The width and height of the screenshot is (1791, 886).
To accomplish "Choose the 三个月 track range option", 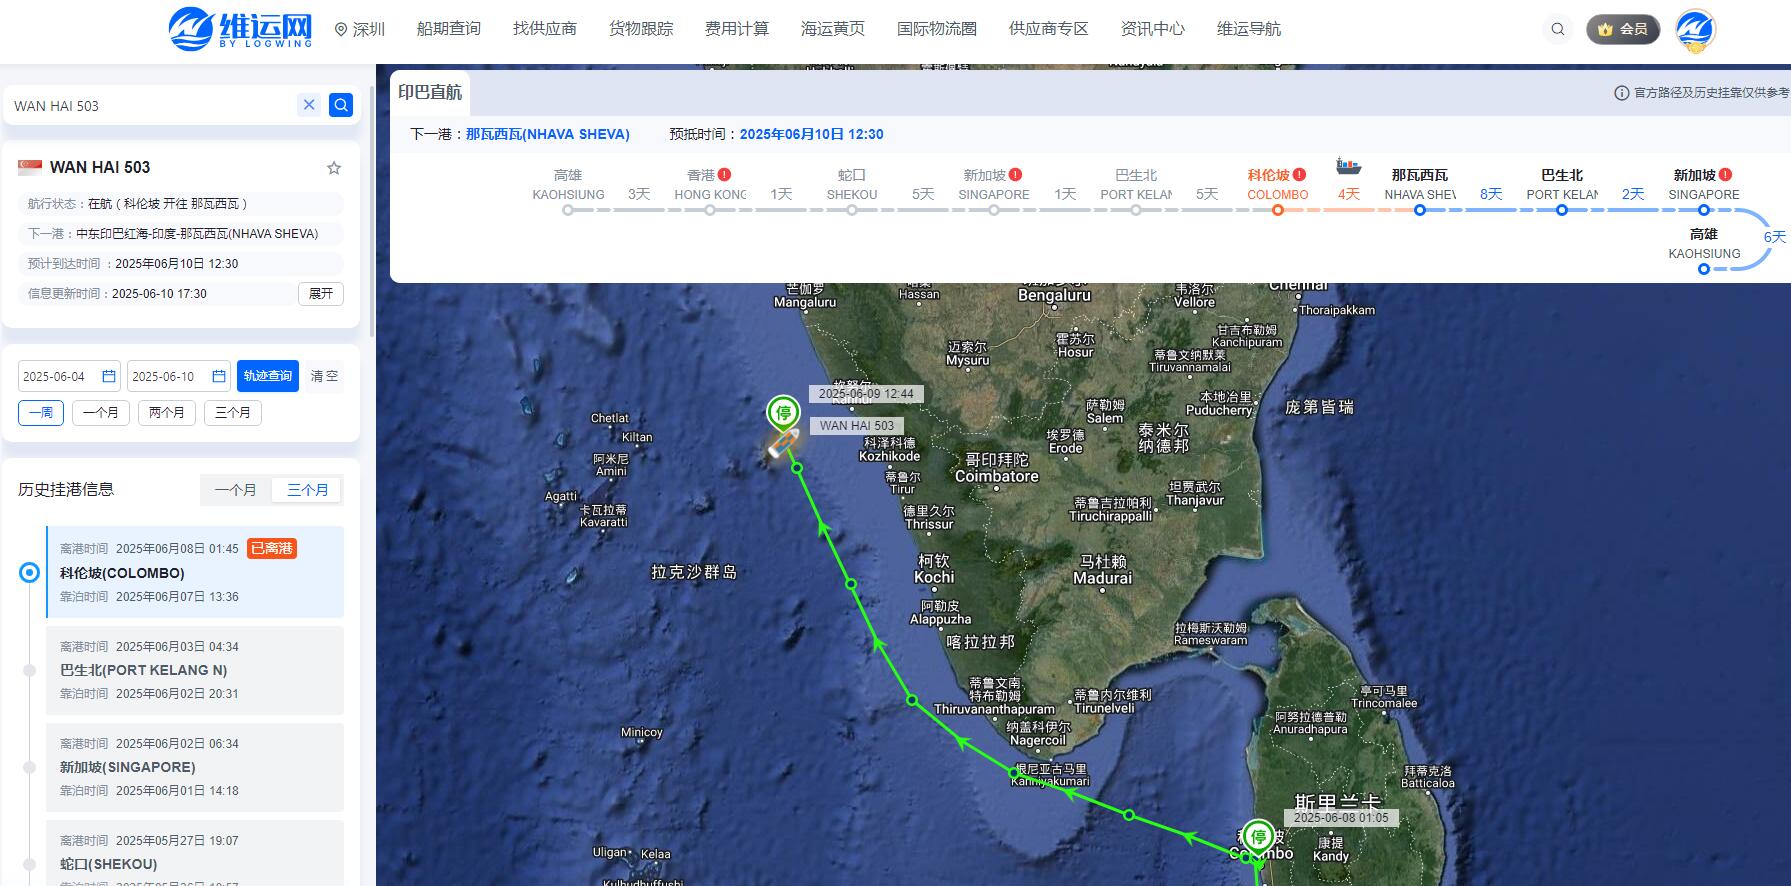I will point(233,412).
